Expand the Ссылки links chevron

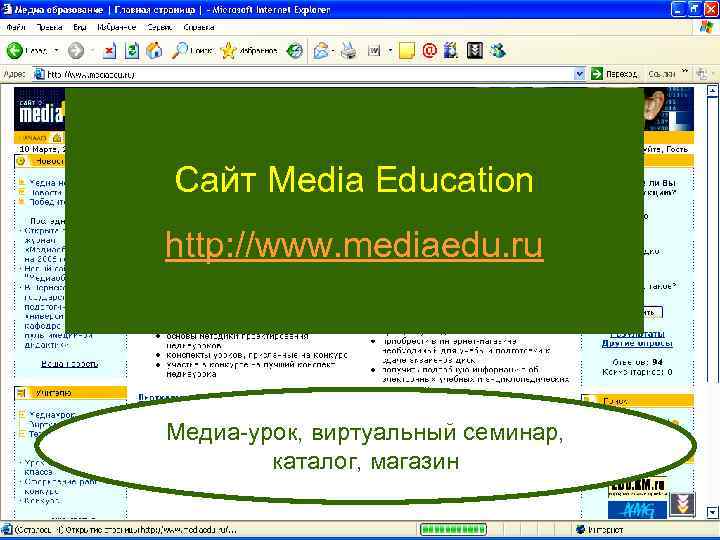coord(685,71)
